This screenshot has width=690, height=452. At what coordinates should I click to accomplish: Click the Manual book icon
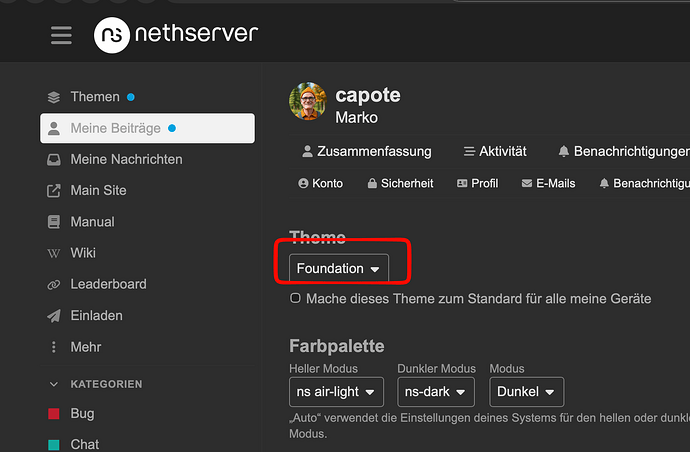54,222
